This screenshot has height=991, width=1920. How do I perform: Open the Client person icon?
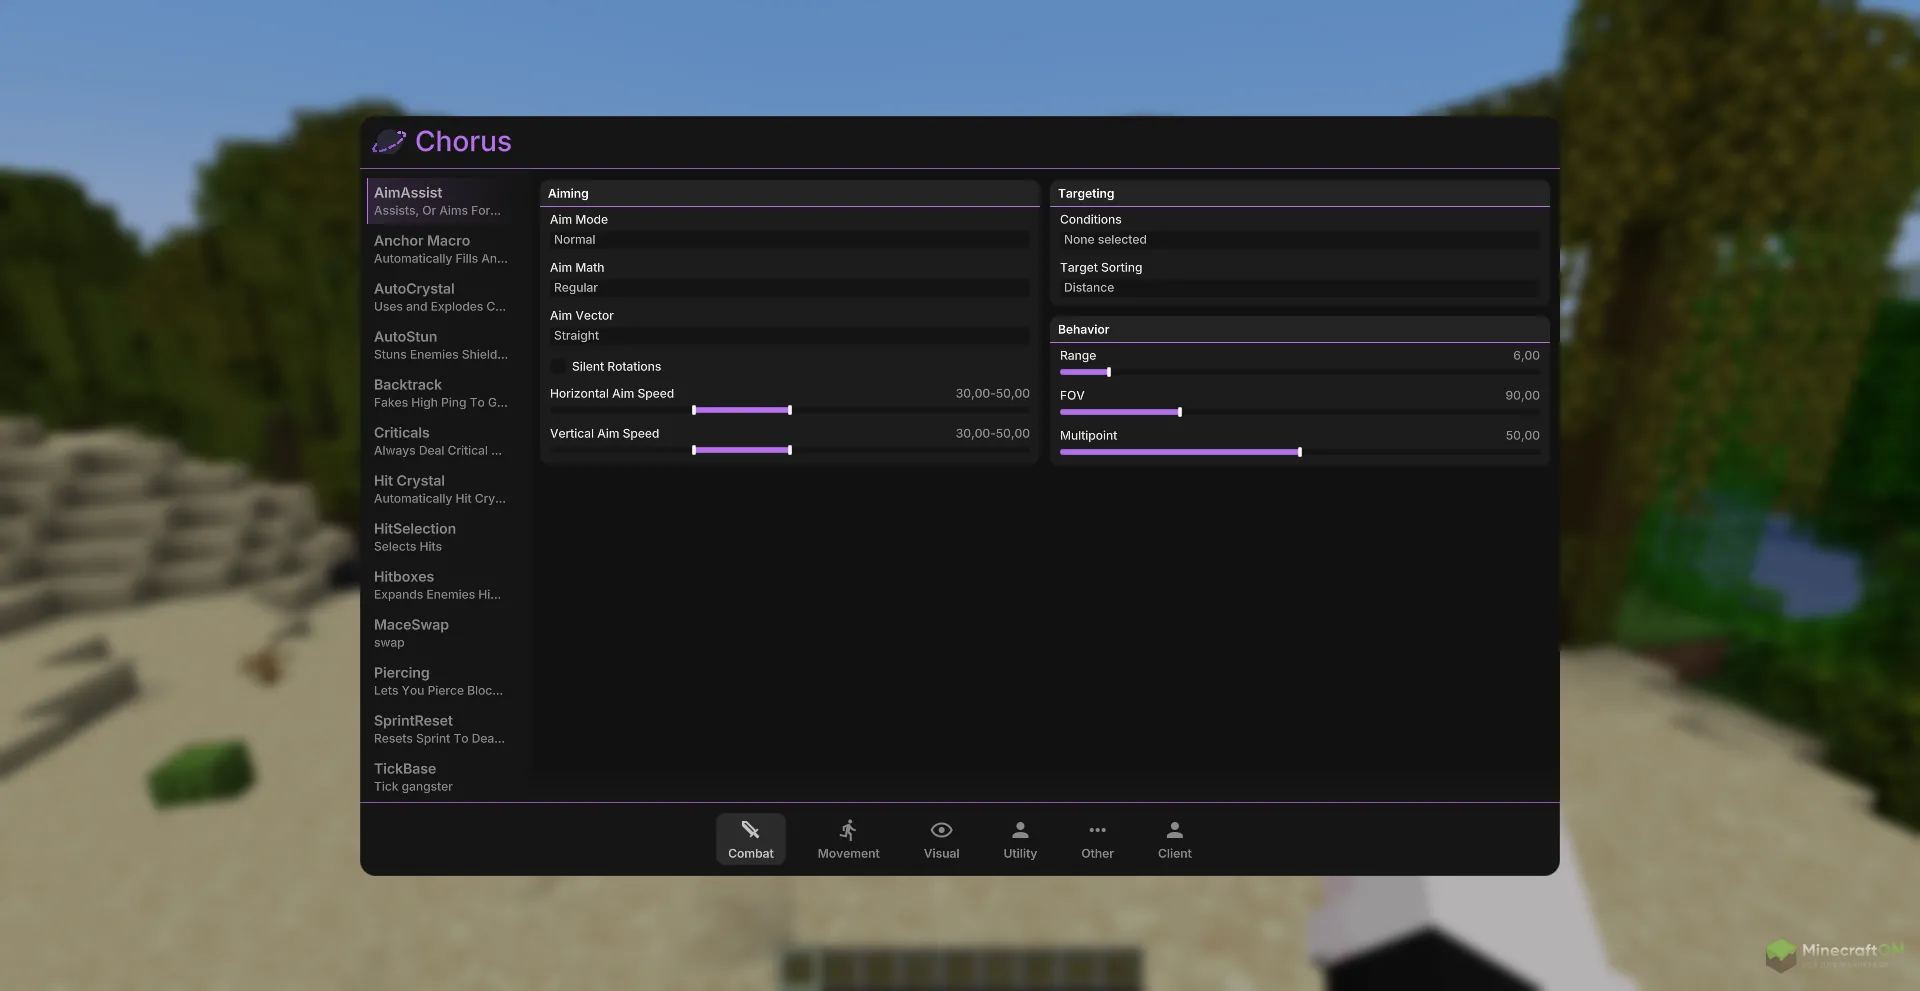pyautogui.click(x=1174, y=830)
